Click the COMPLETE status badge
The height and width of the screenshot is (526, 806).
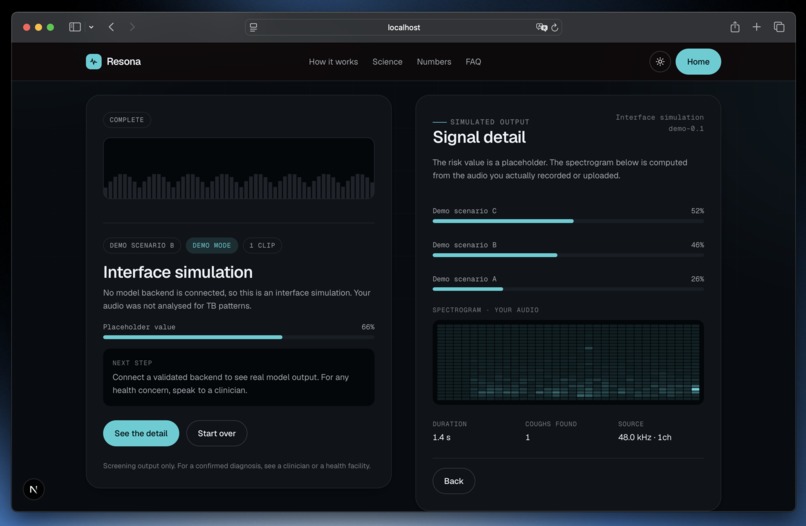click(126, 120)
